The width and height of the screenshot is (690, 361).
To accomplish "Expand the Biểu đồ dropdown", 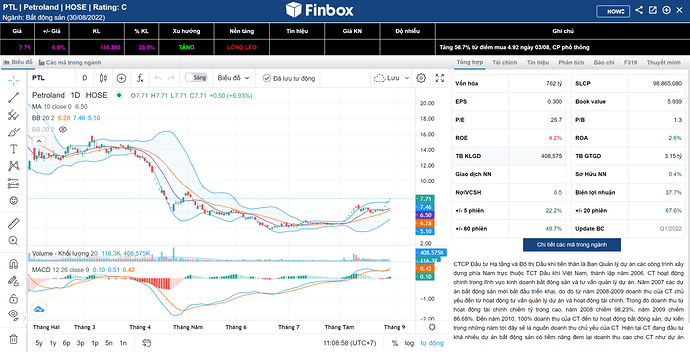I will click(233, 78).
